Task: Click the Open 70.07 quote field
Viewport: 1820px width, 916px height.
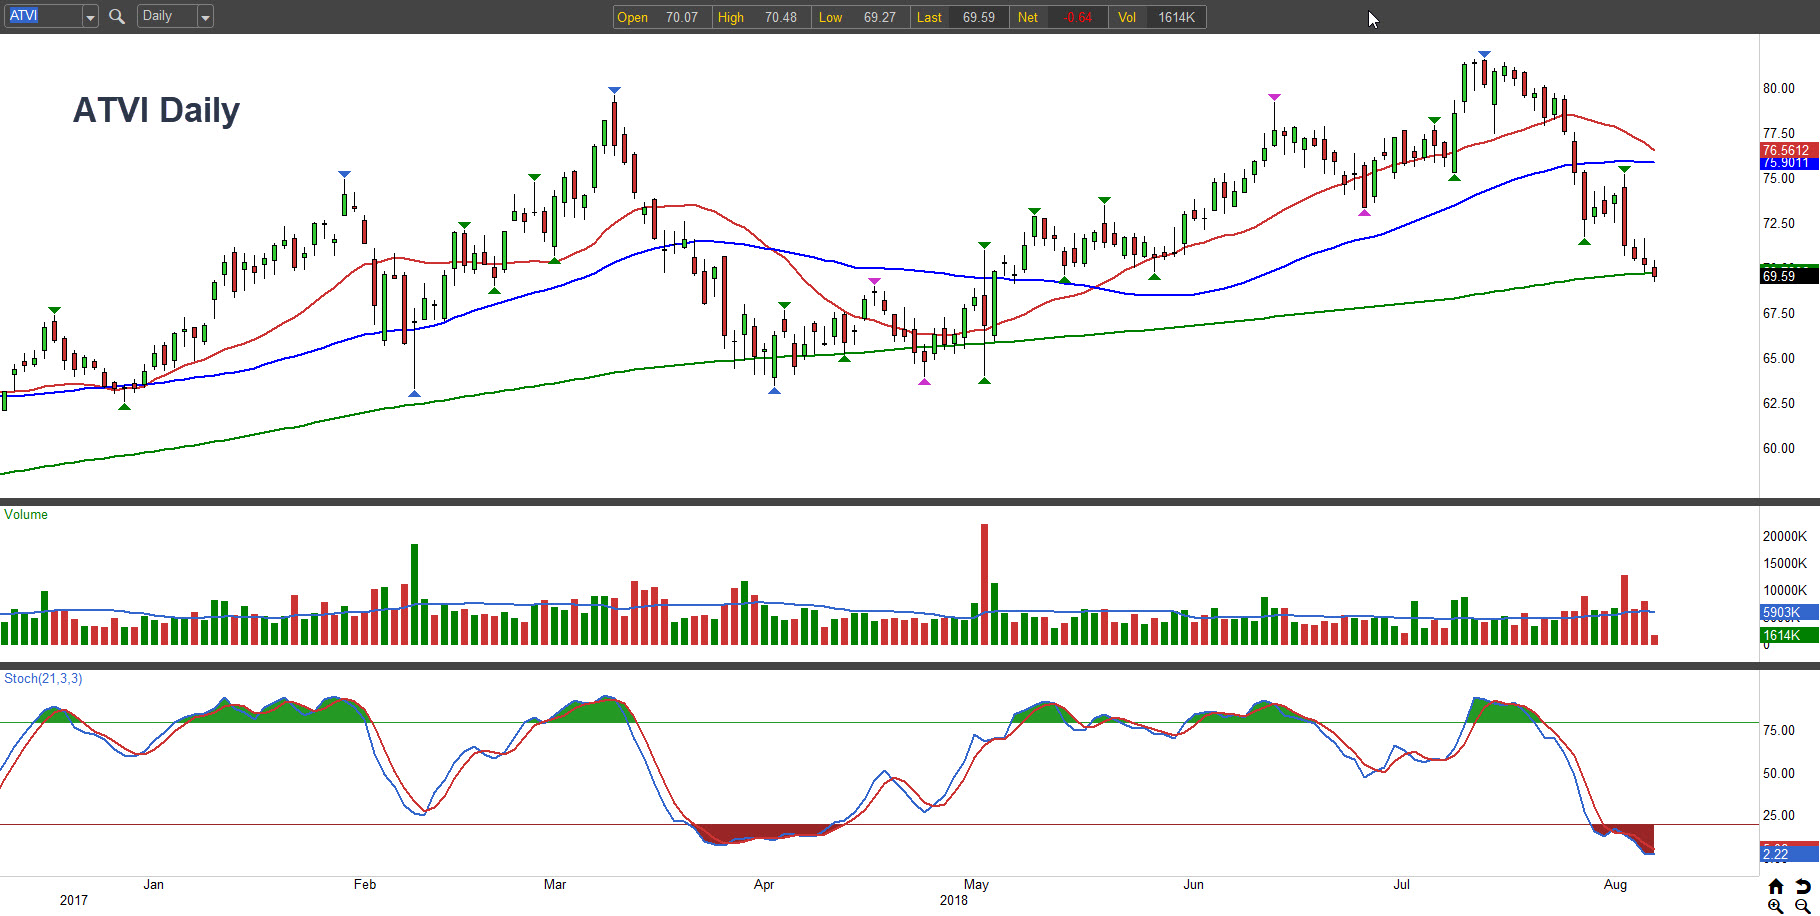Action: [662, 17]
